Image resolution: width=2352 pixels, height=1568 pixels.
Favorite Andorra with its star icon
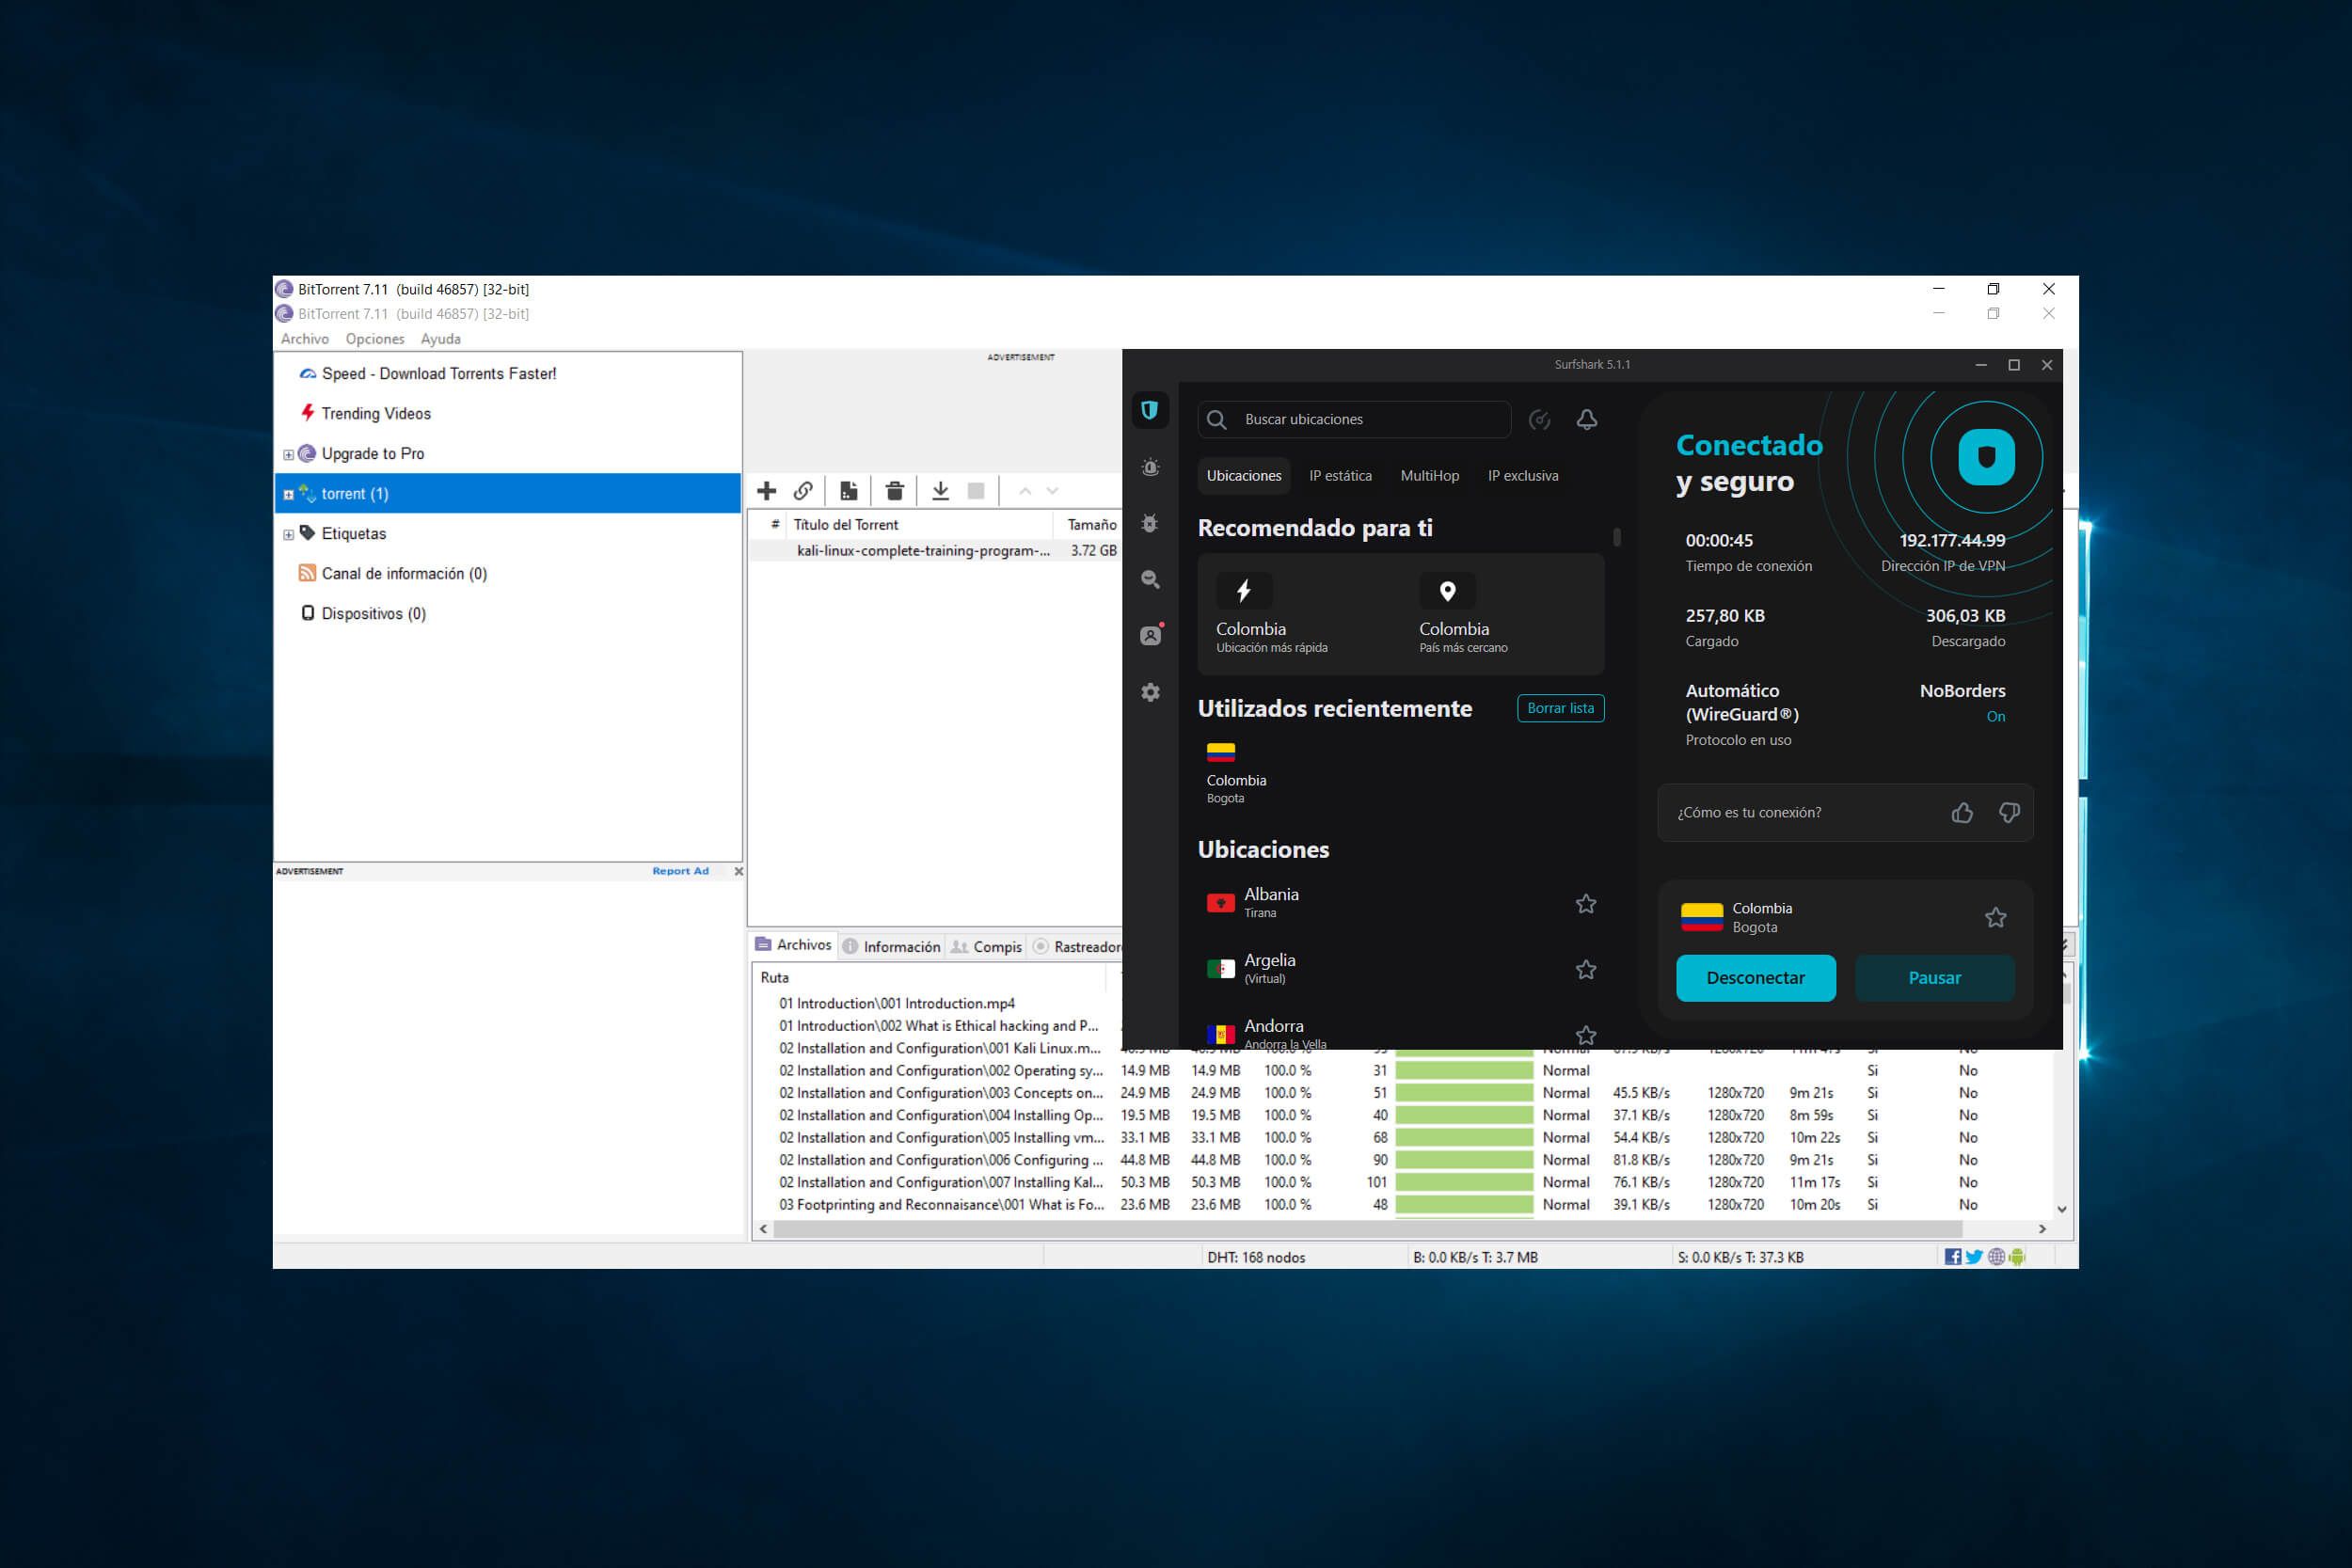[x=1585, y=1035]
